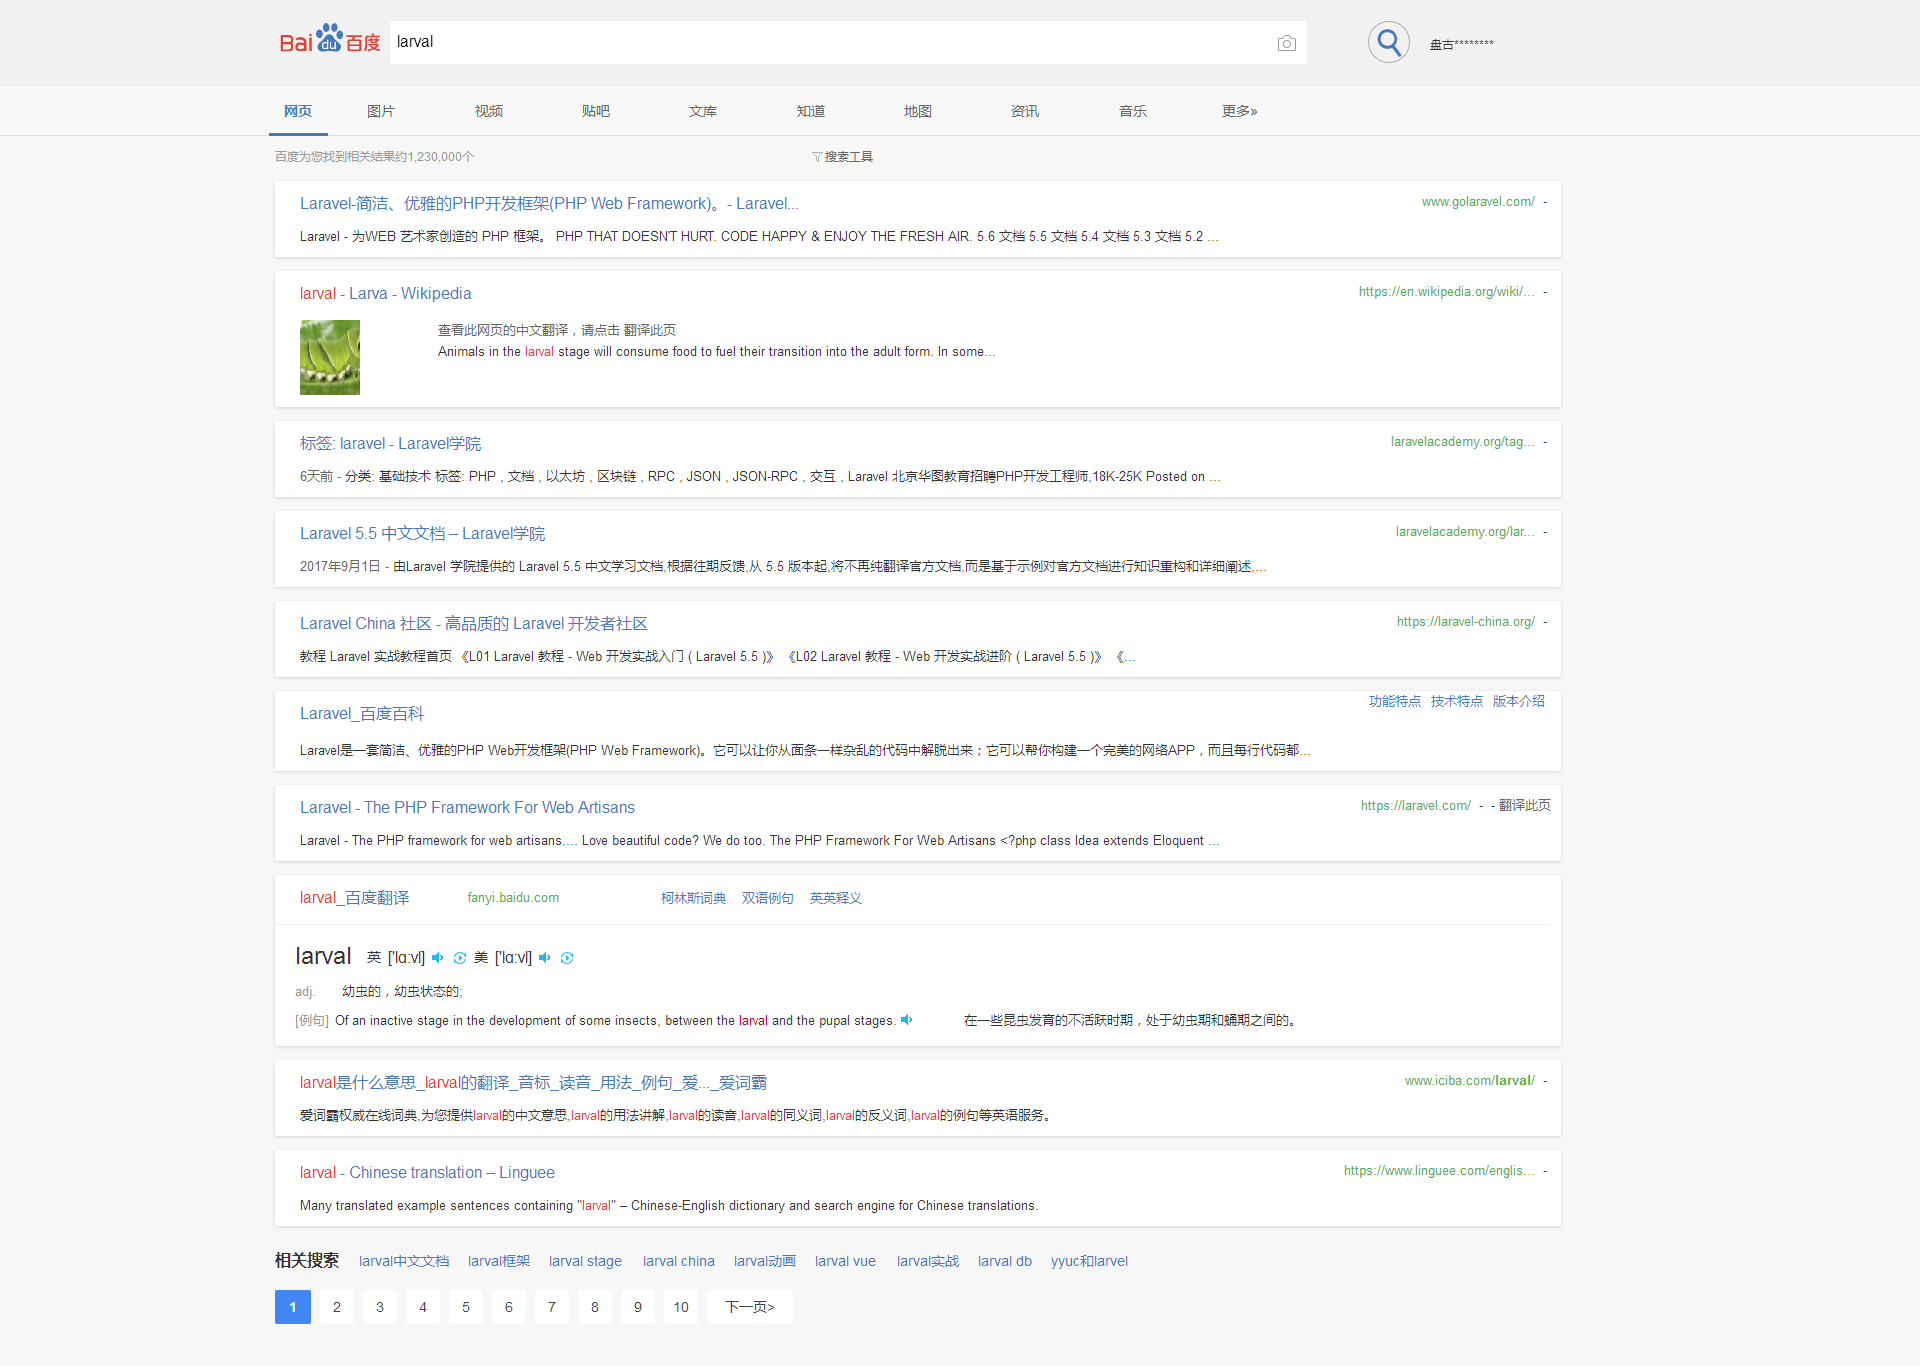1920x1366 pixels.
Task: Select the 网页 tab
Action: click(298, 111)
